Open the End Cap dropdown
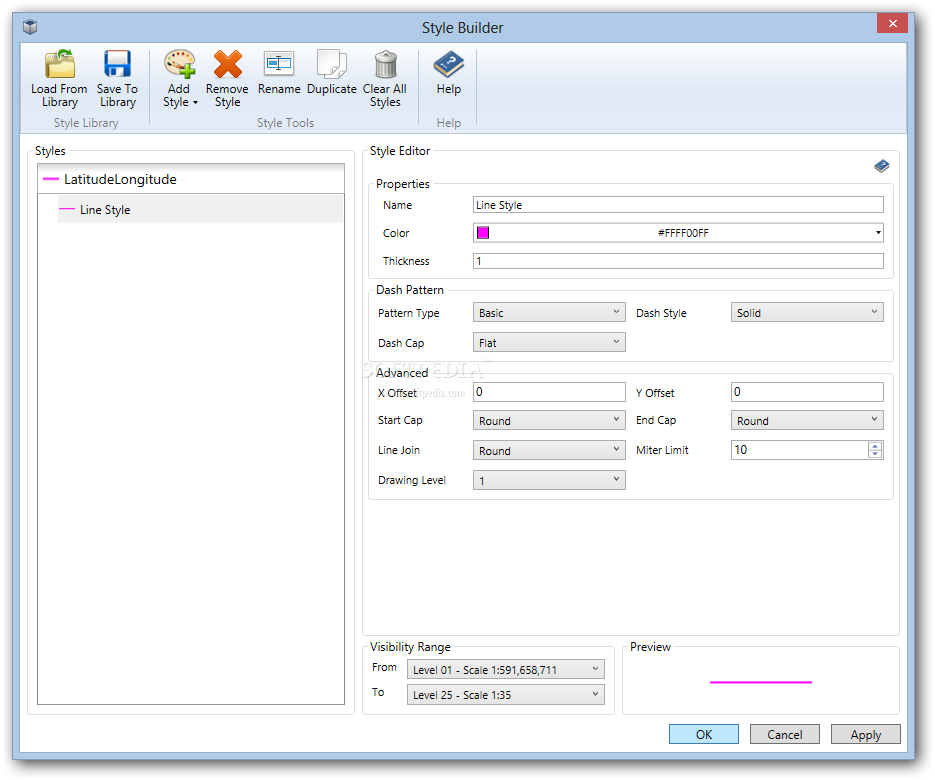The height and width of the screenshot is (780, 935). 807,420
